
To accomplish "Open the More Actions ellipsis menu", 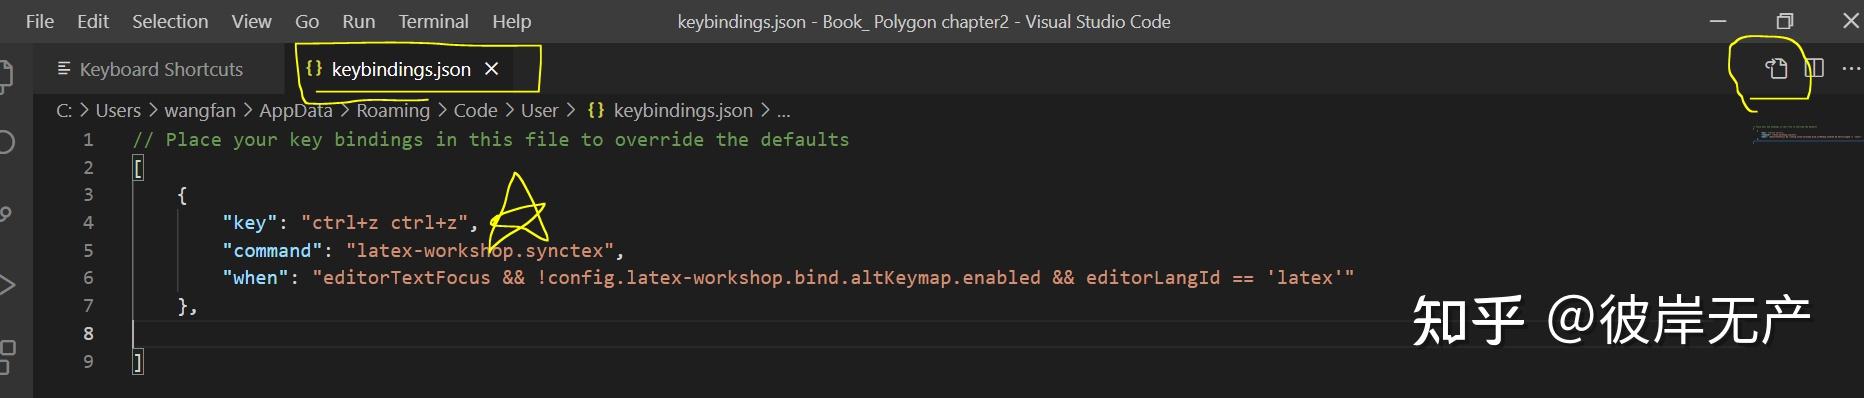I will [x=1851, y=68].
